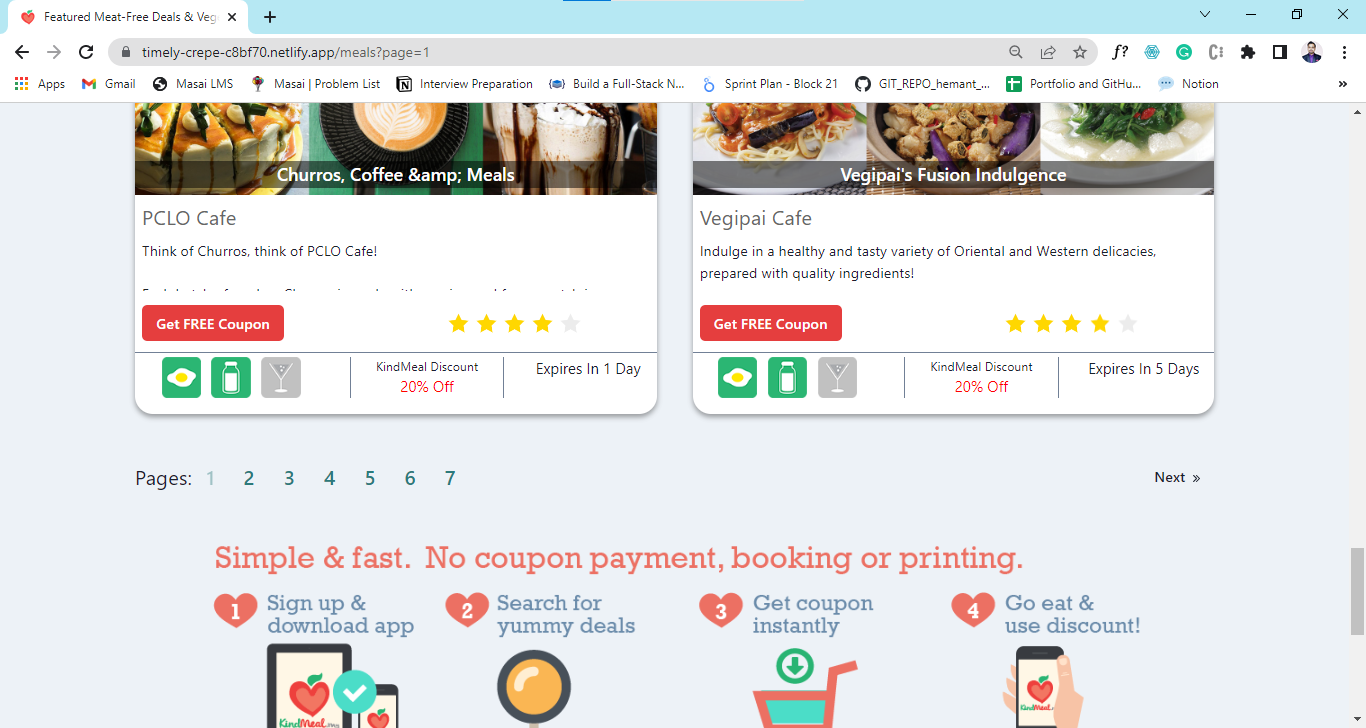
Task: Open the Apps grid in bookmarks bar
Action: pos(40,84)
